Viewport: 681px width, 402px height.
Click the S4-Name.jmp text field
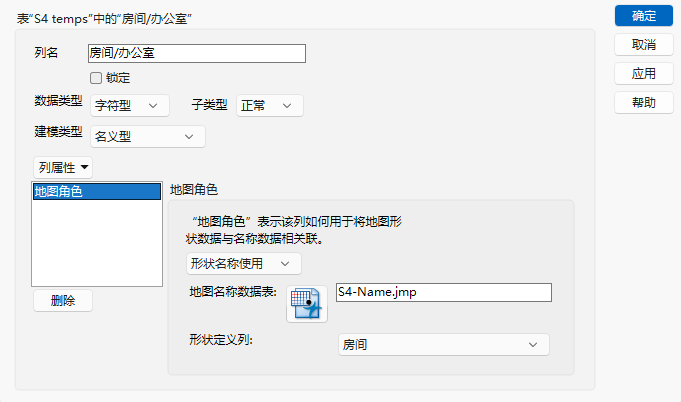pos(444,292)
